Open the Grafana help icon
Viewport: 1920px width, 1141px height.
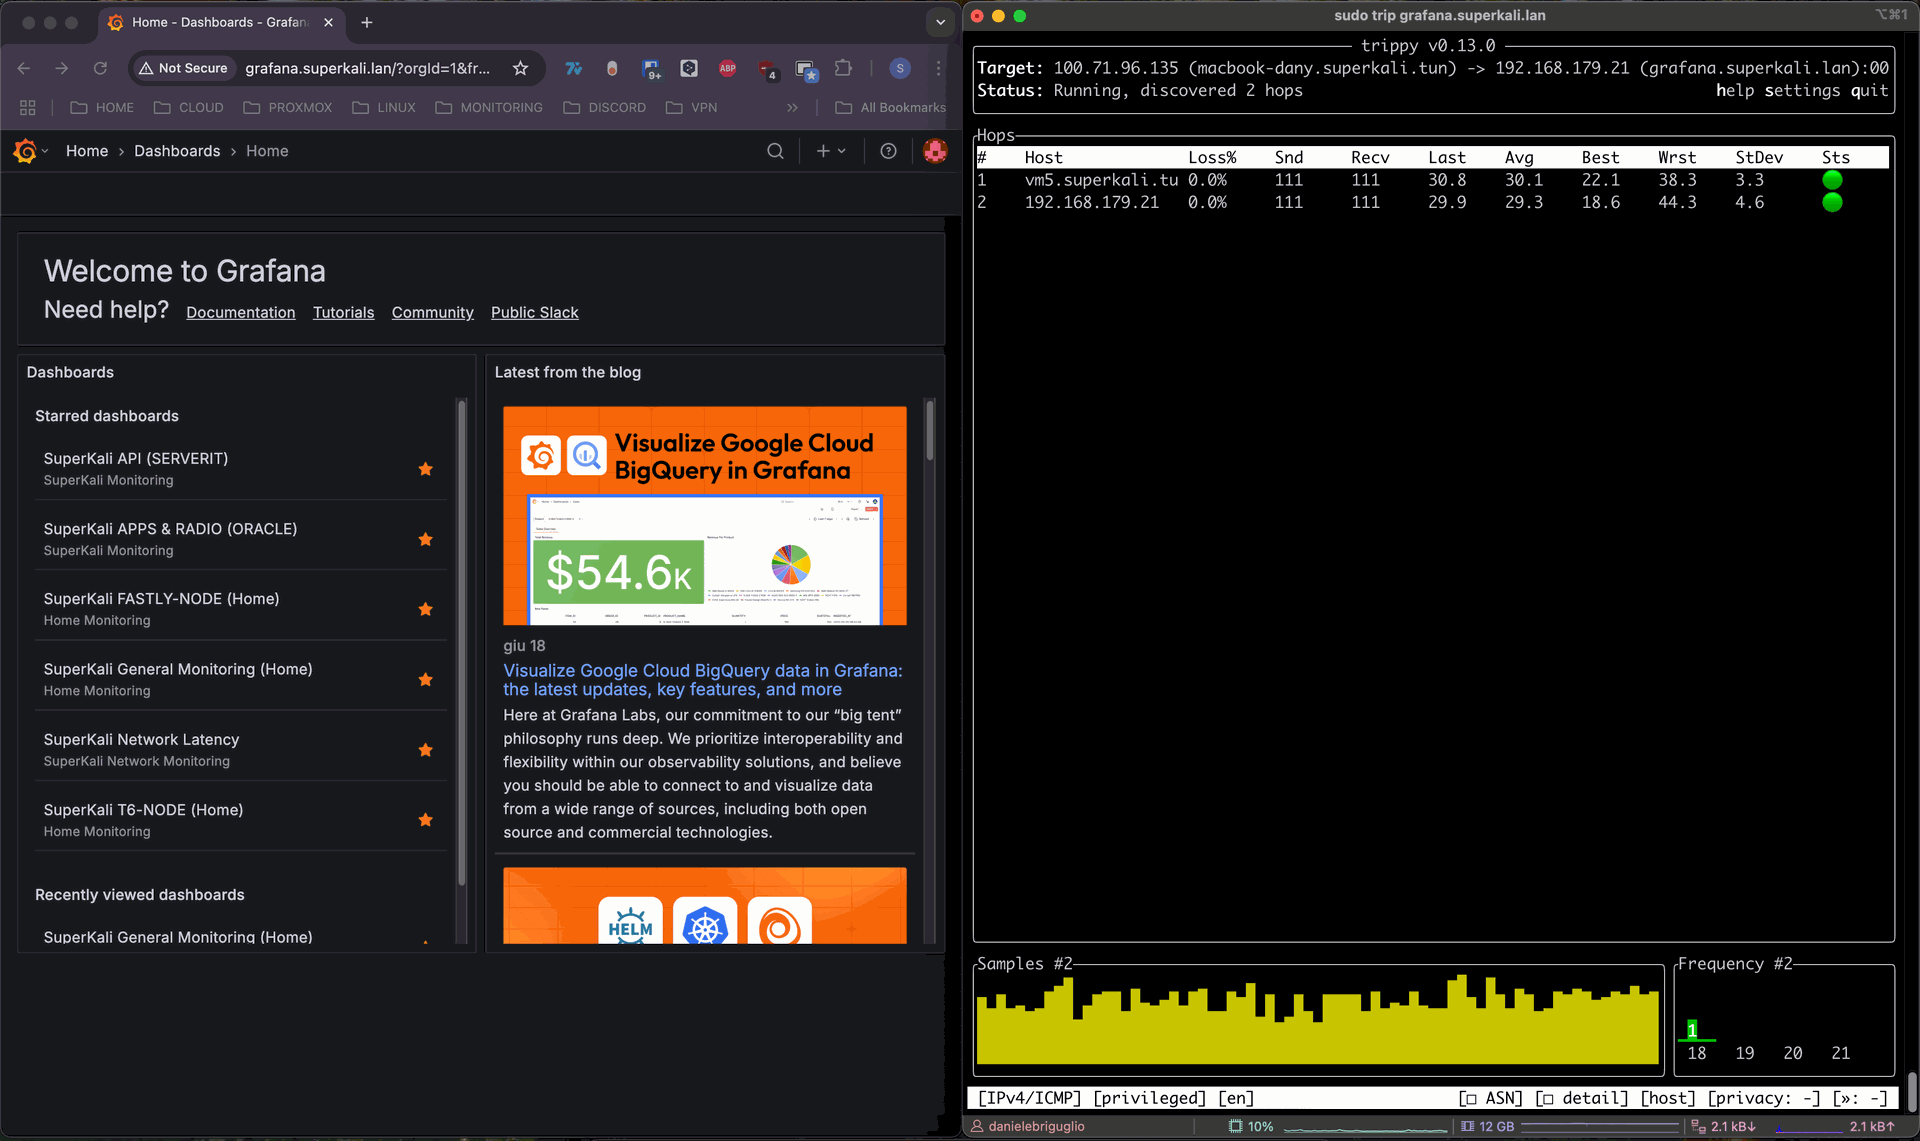pyautogui.click(x=889, y=151)
